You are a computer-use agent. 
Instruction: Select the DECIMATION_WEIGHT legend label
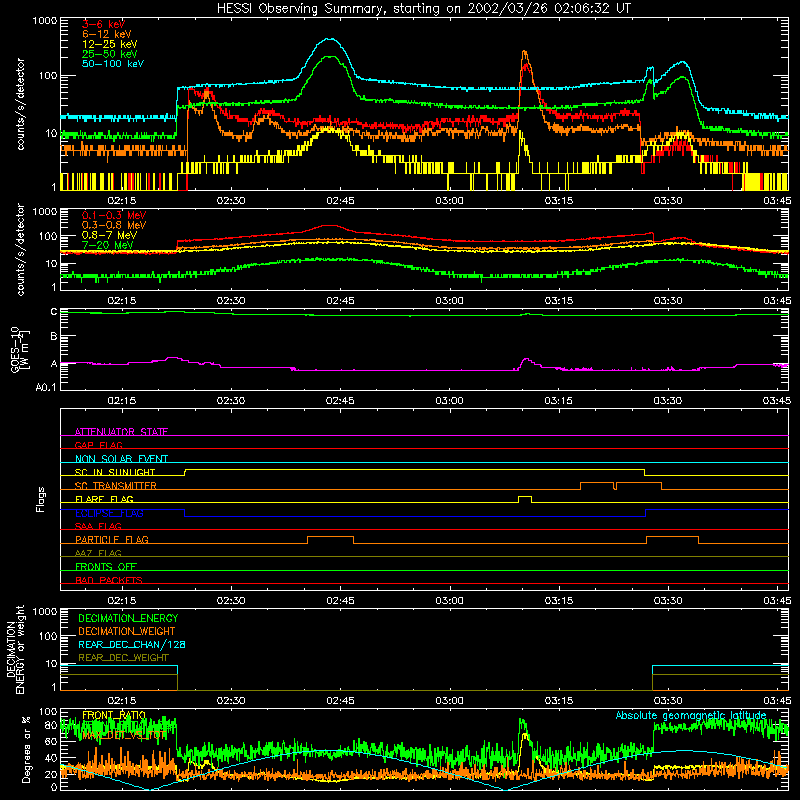(127, 631)
